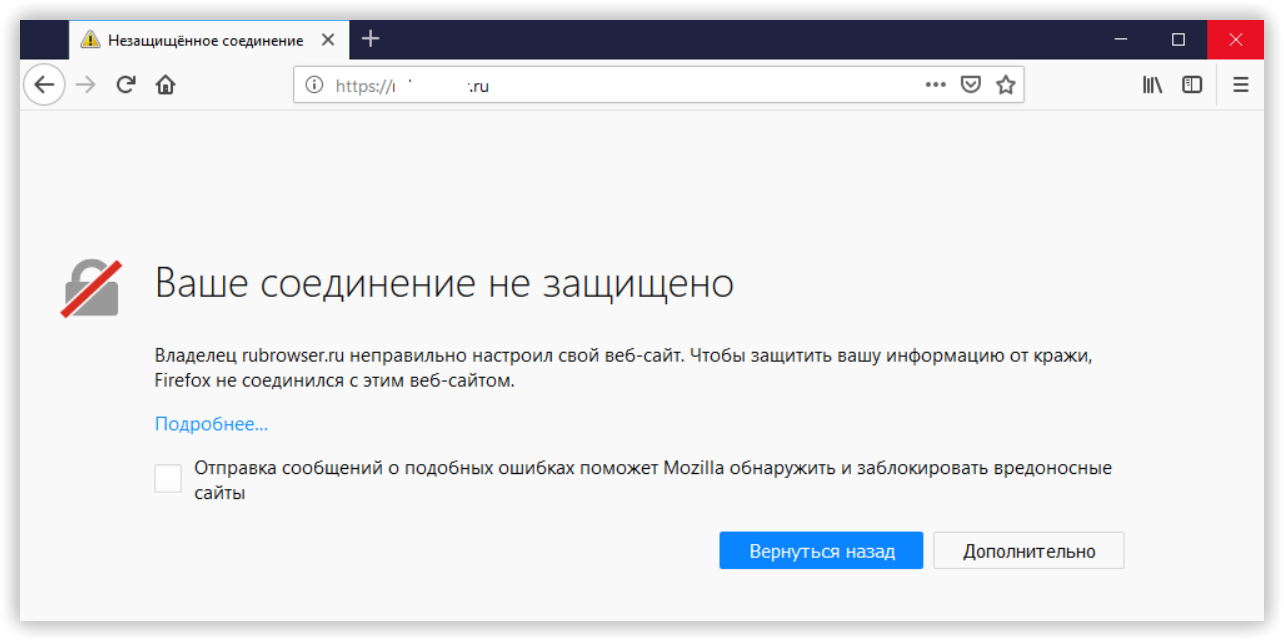Screen dimensions: 1284x641
Task: Click the Дополнительно button
Action: point(1029,551)
